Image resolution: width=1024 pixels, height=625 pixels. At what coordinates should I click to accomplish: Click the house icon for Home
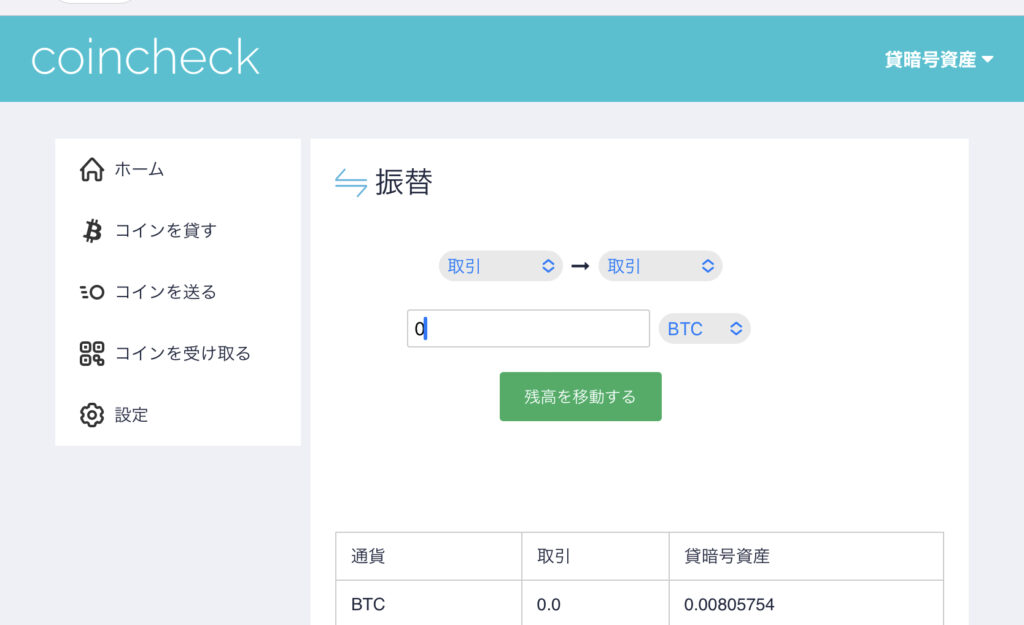[x=91, y=170]
